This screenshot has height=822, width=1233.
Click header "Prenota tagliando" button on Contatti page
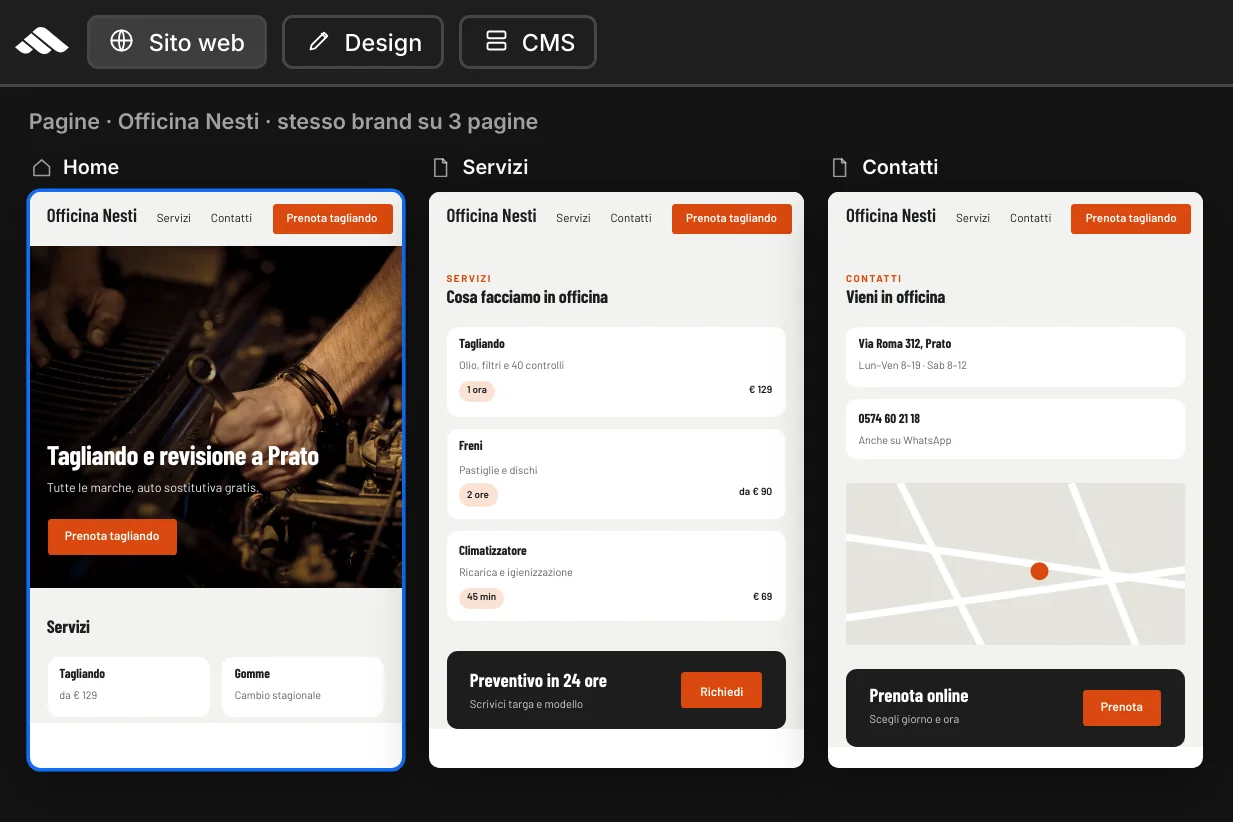1131,218
